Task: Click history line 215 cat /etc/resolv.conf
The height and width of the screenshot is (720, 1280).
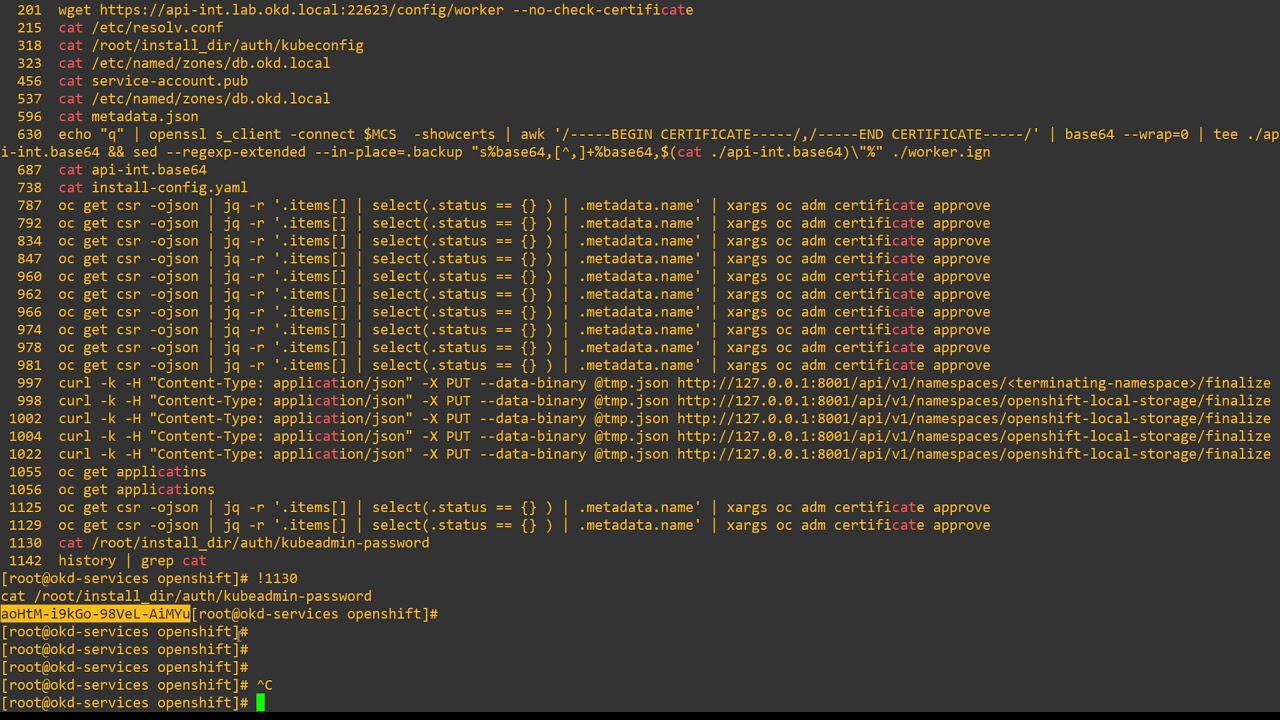Action: [x=141, y=28]
